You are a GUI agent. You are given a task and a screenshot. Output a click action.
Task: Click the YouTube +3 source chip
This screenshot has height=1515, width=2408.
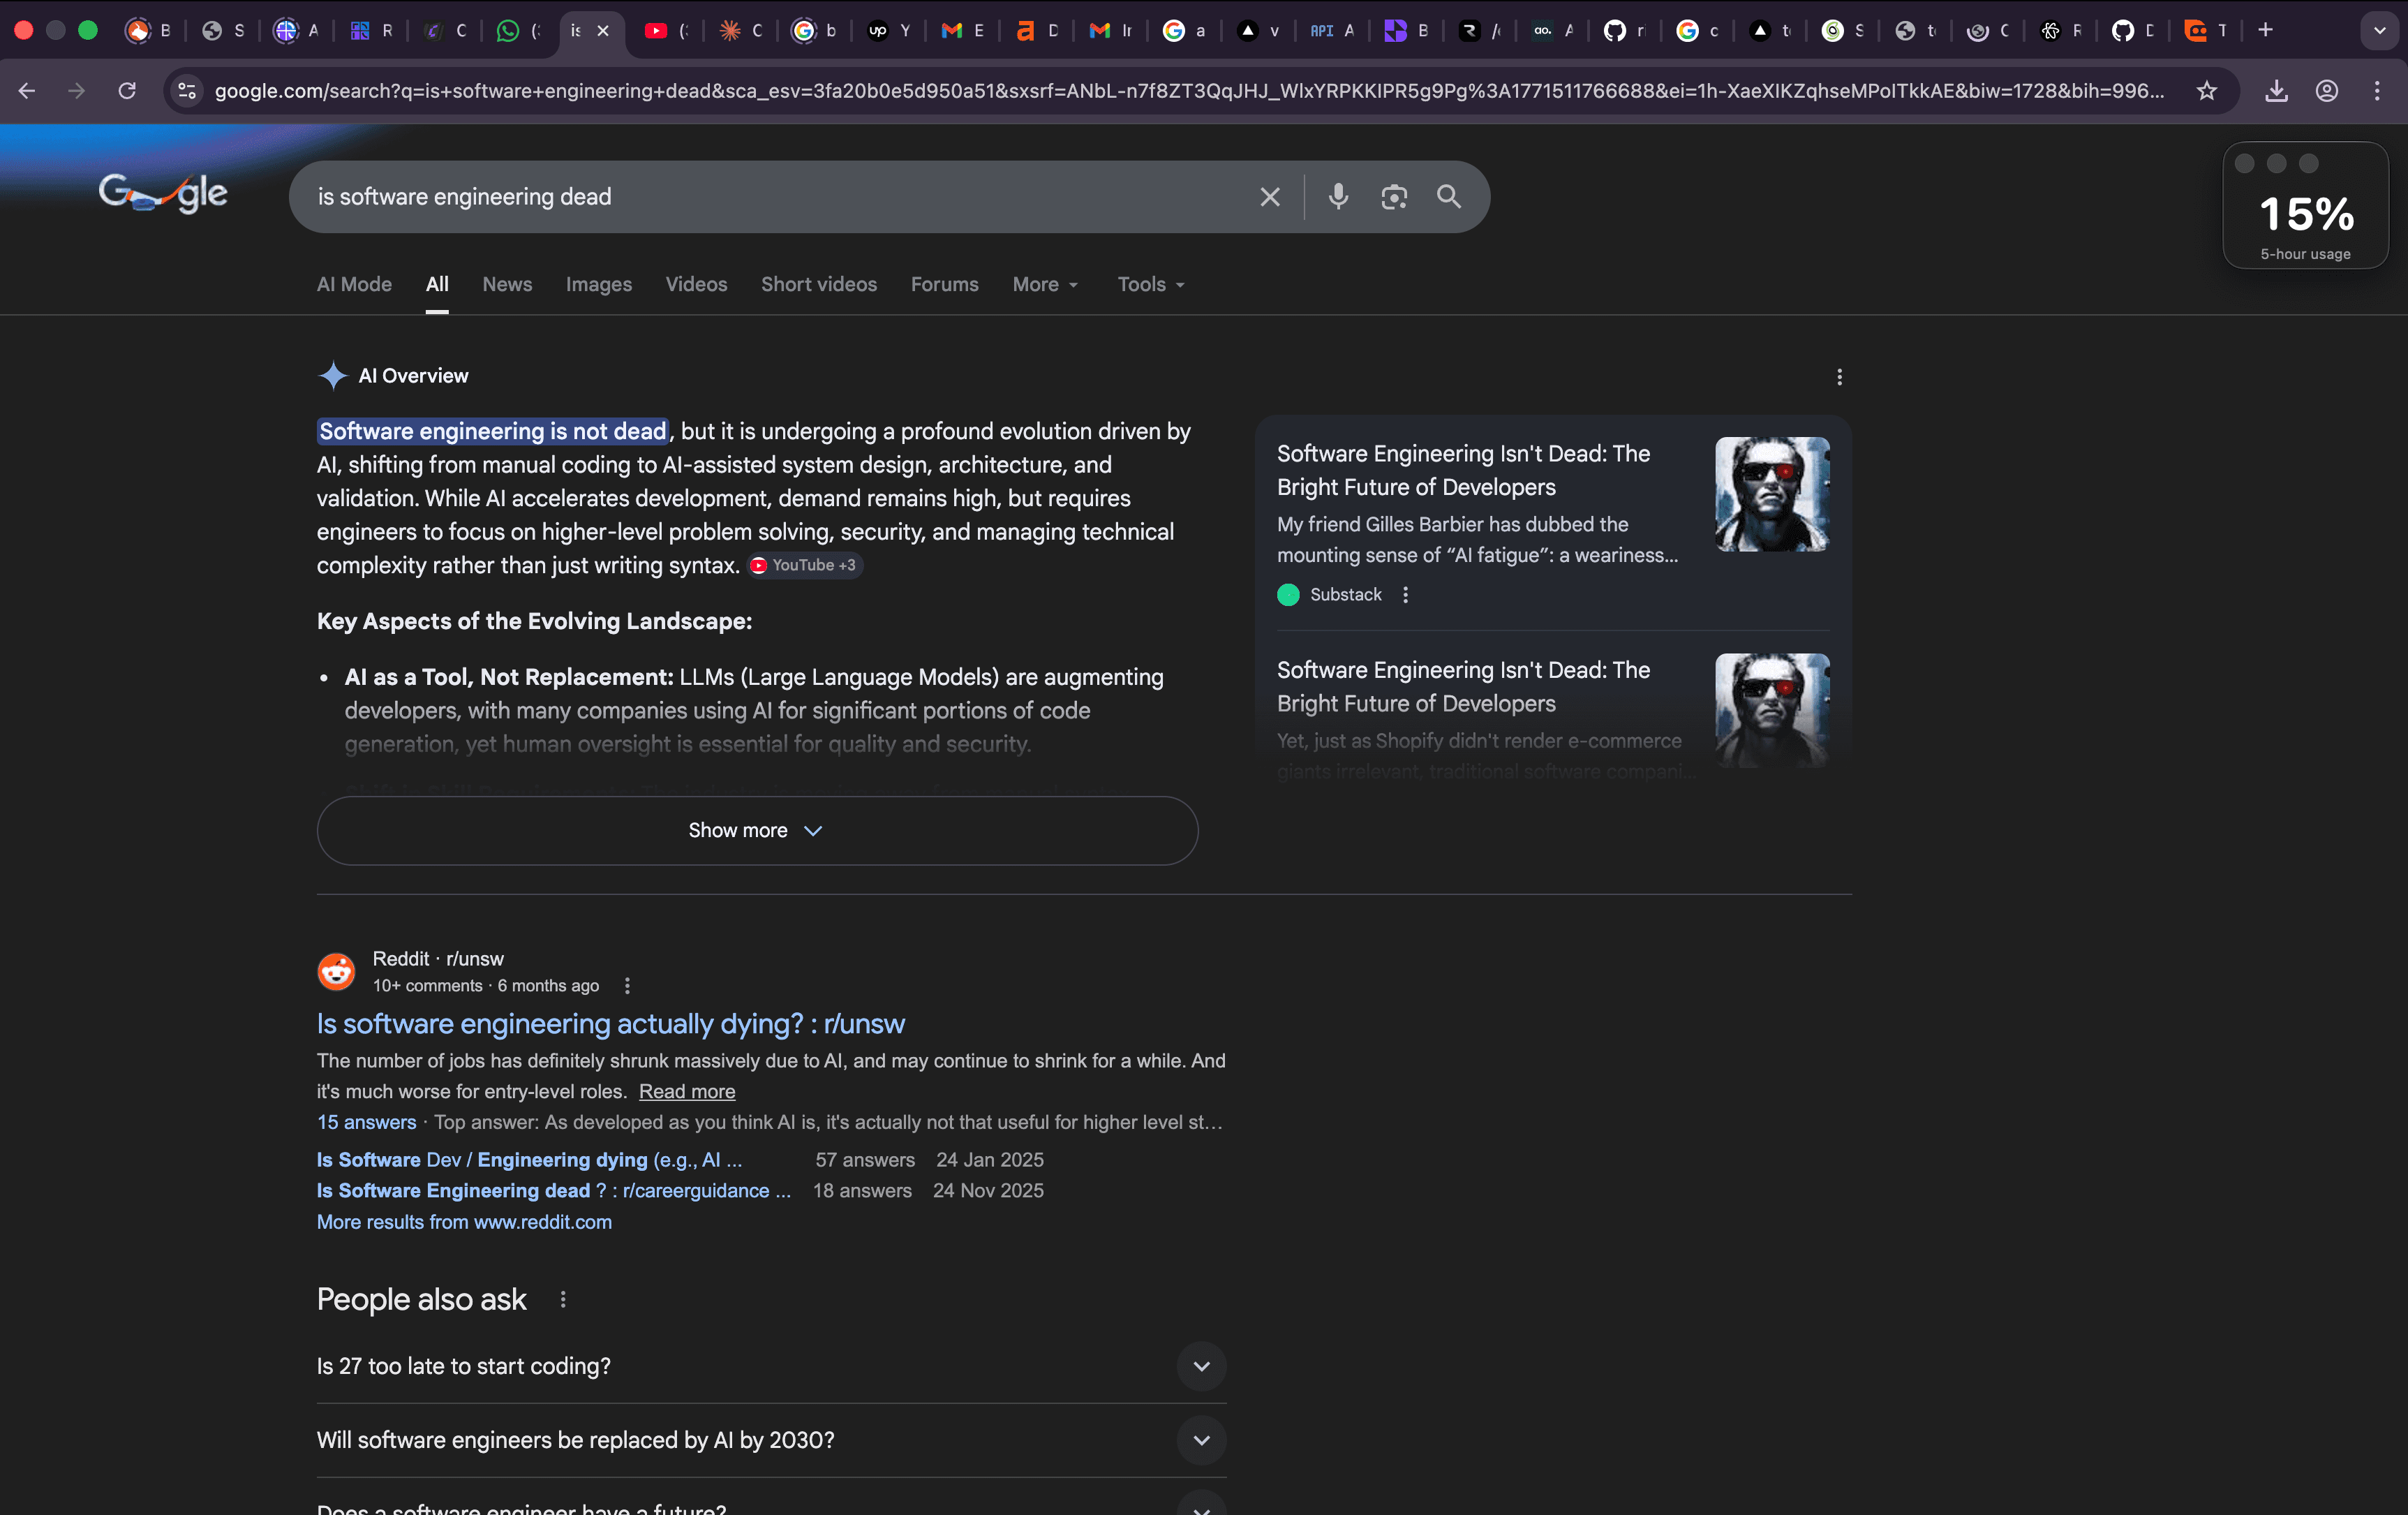(803, 565)
